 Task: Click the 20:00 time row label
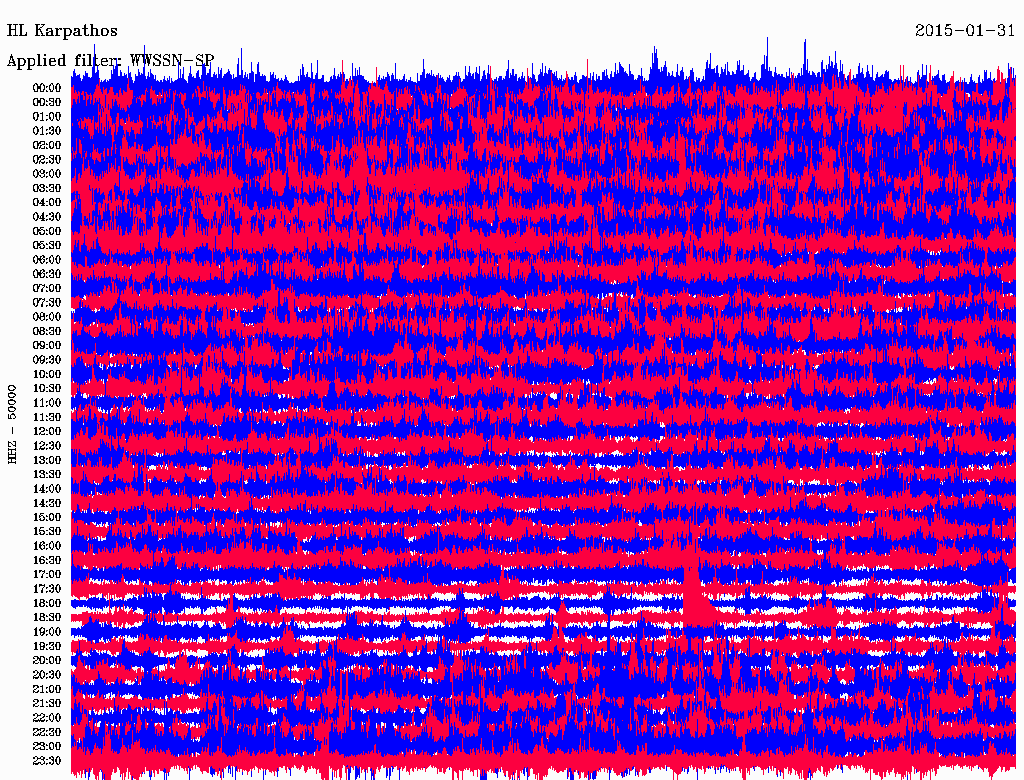pos(47,661)
